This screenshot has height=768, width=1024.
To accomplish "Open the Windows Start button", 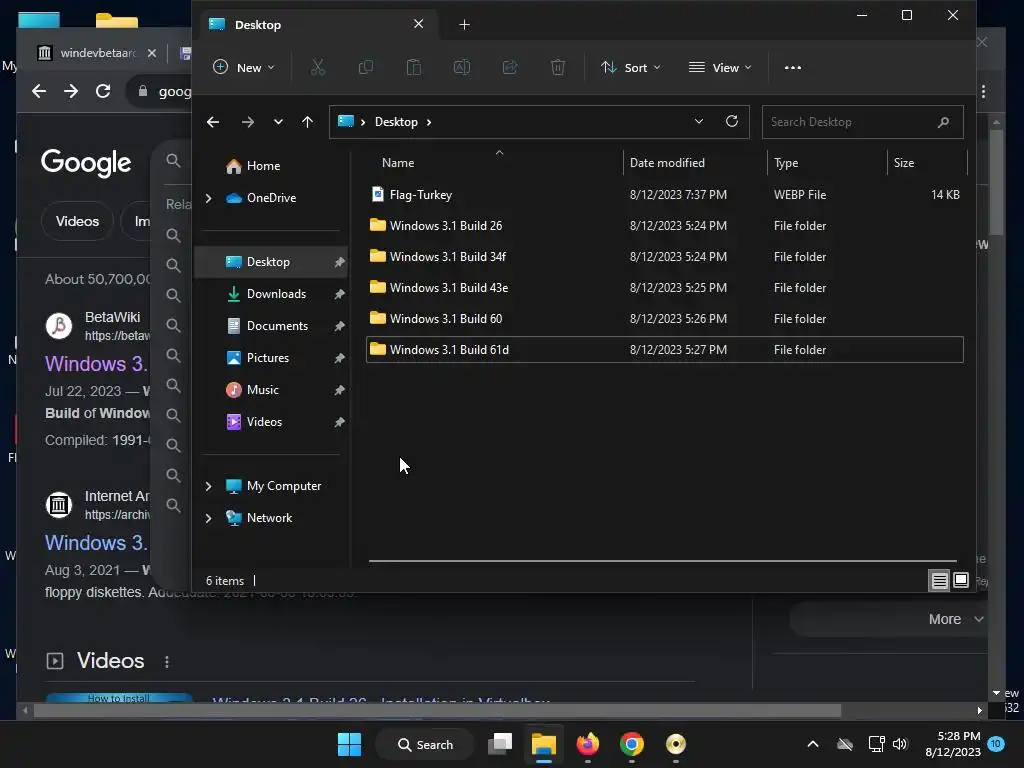I will [349, 744].
